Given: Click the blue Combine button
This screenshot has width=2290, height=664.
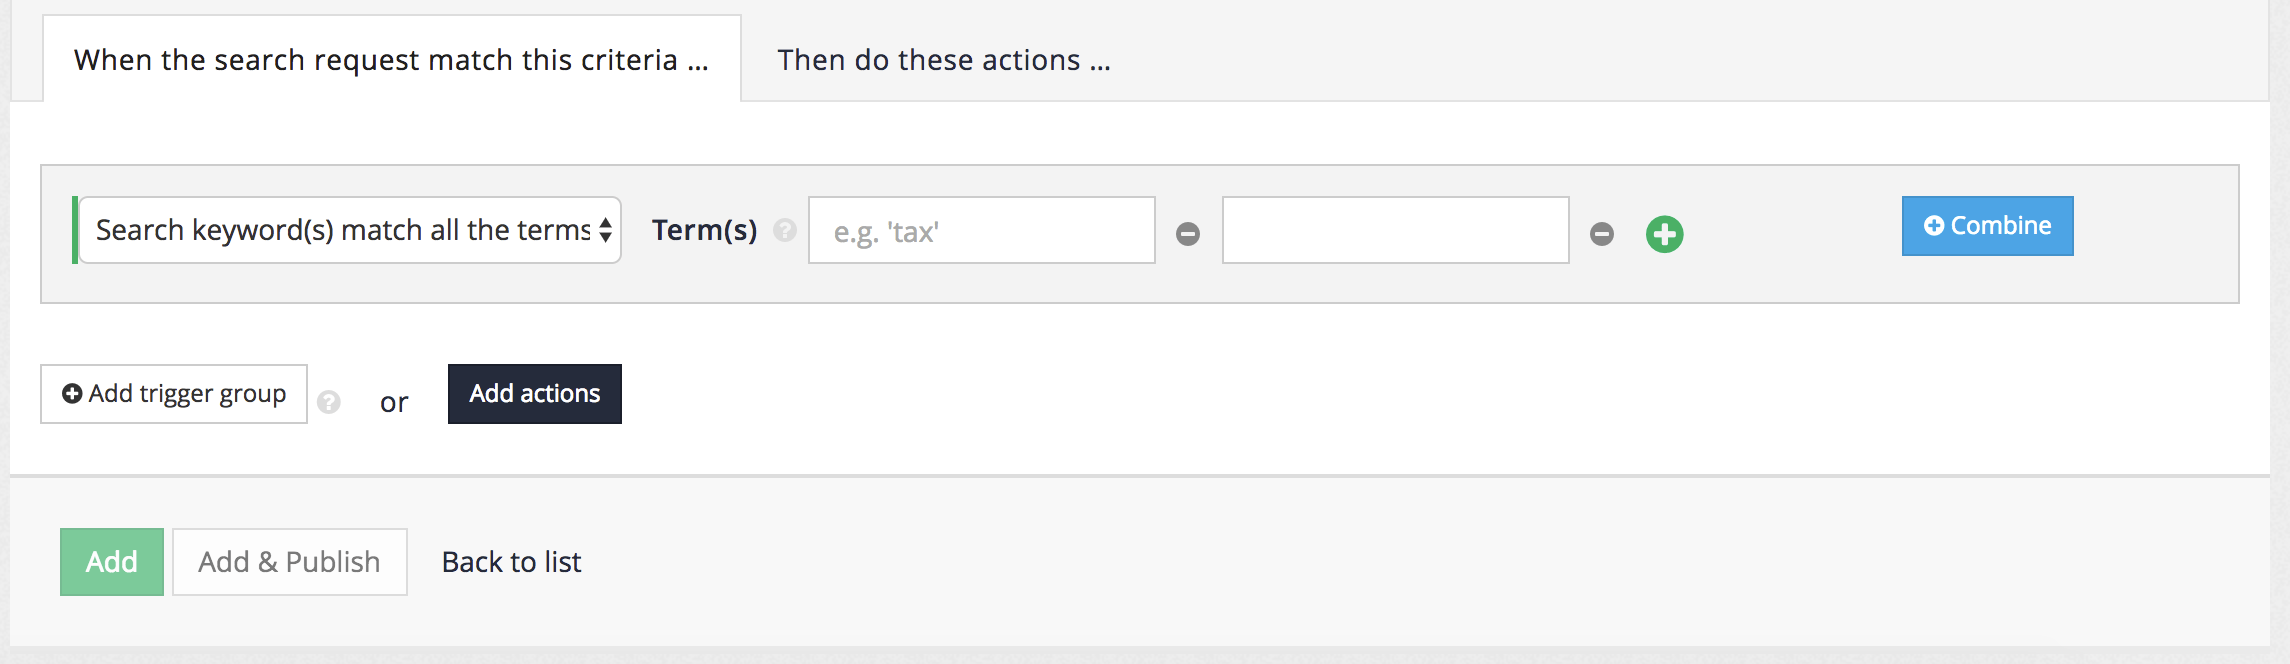Looking at the screenshot, I should [1986, 225].
